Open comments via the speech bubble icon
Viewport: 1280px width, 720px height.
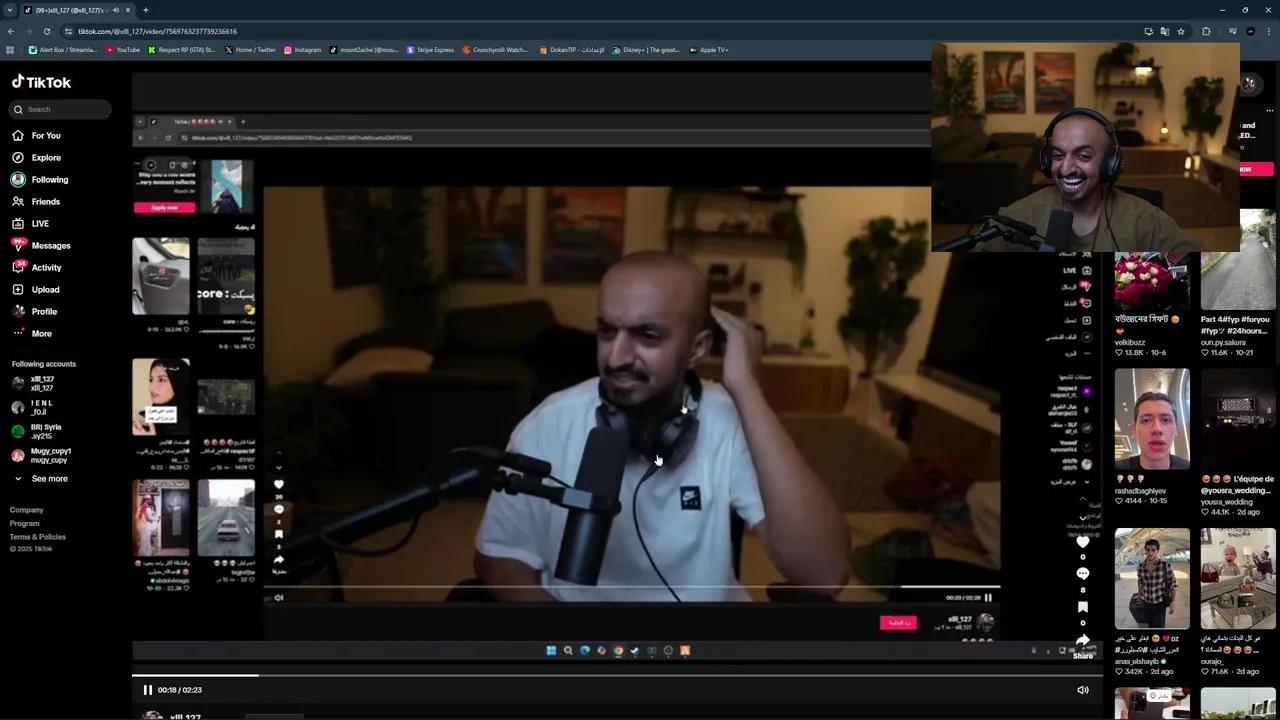pos(1083,573)
